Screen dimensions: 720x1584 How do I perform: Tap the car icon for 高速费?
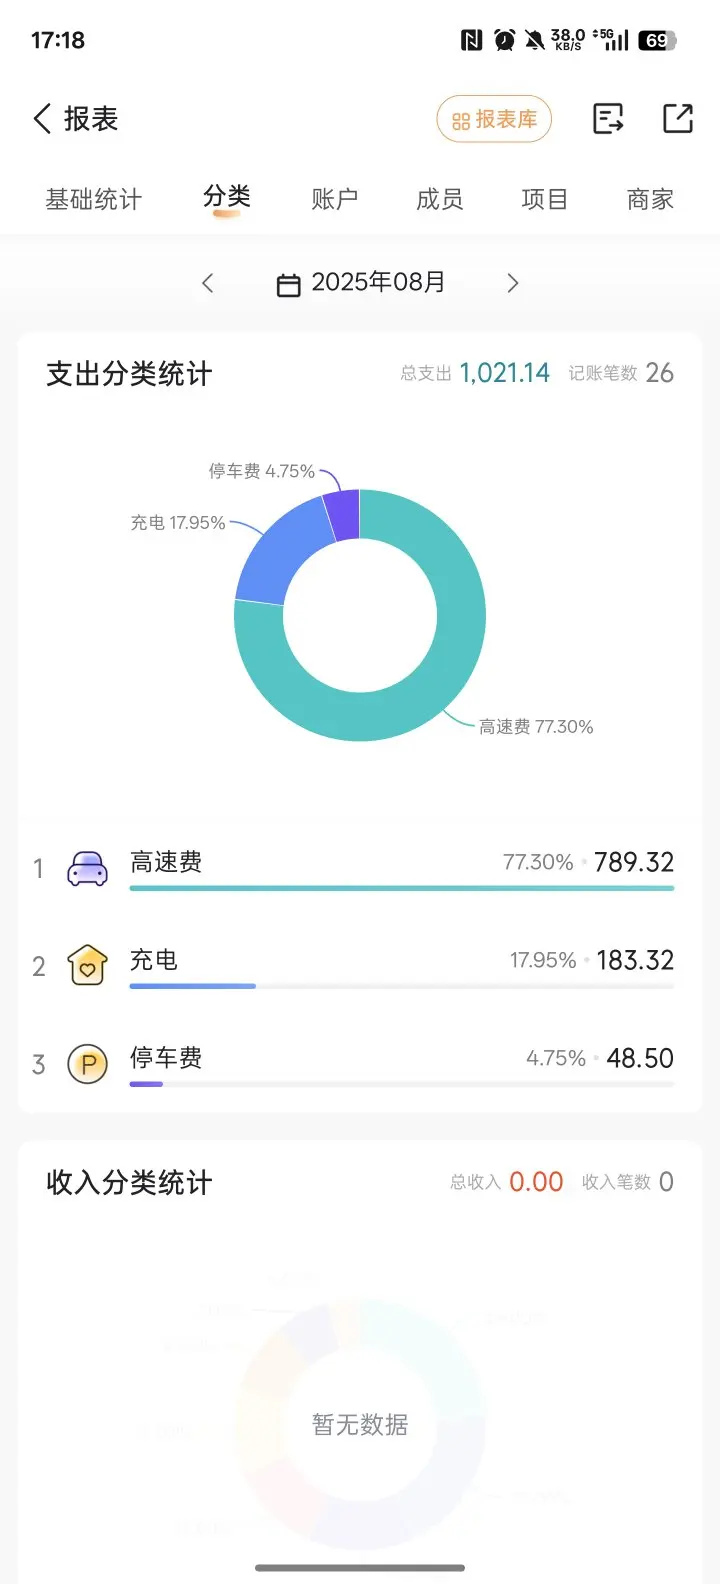coord(87,868)
